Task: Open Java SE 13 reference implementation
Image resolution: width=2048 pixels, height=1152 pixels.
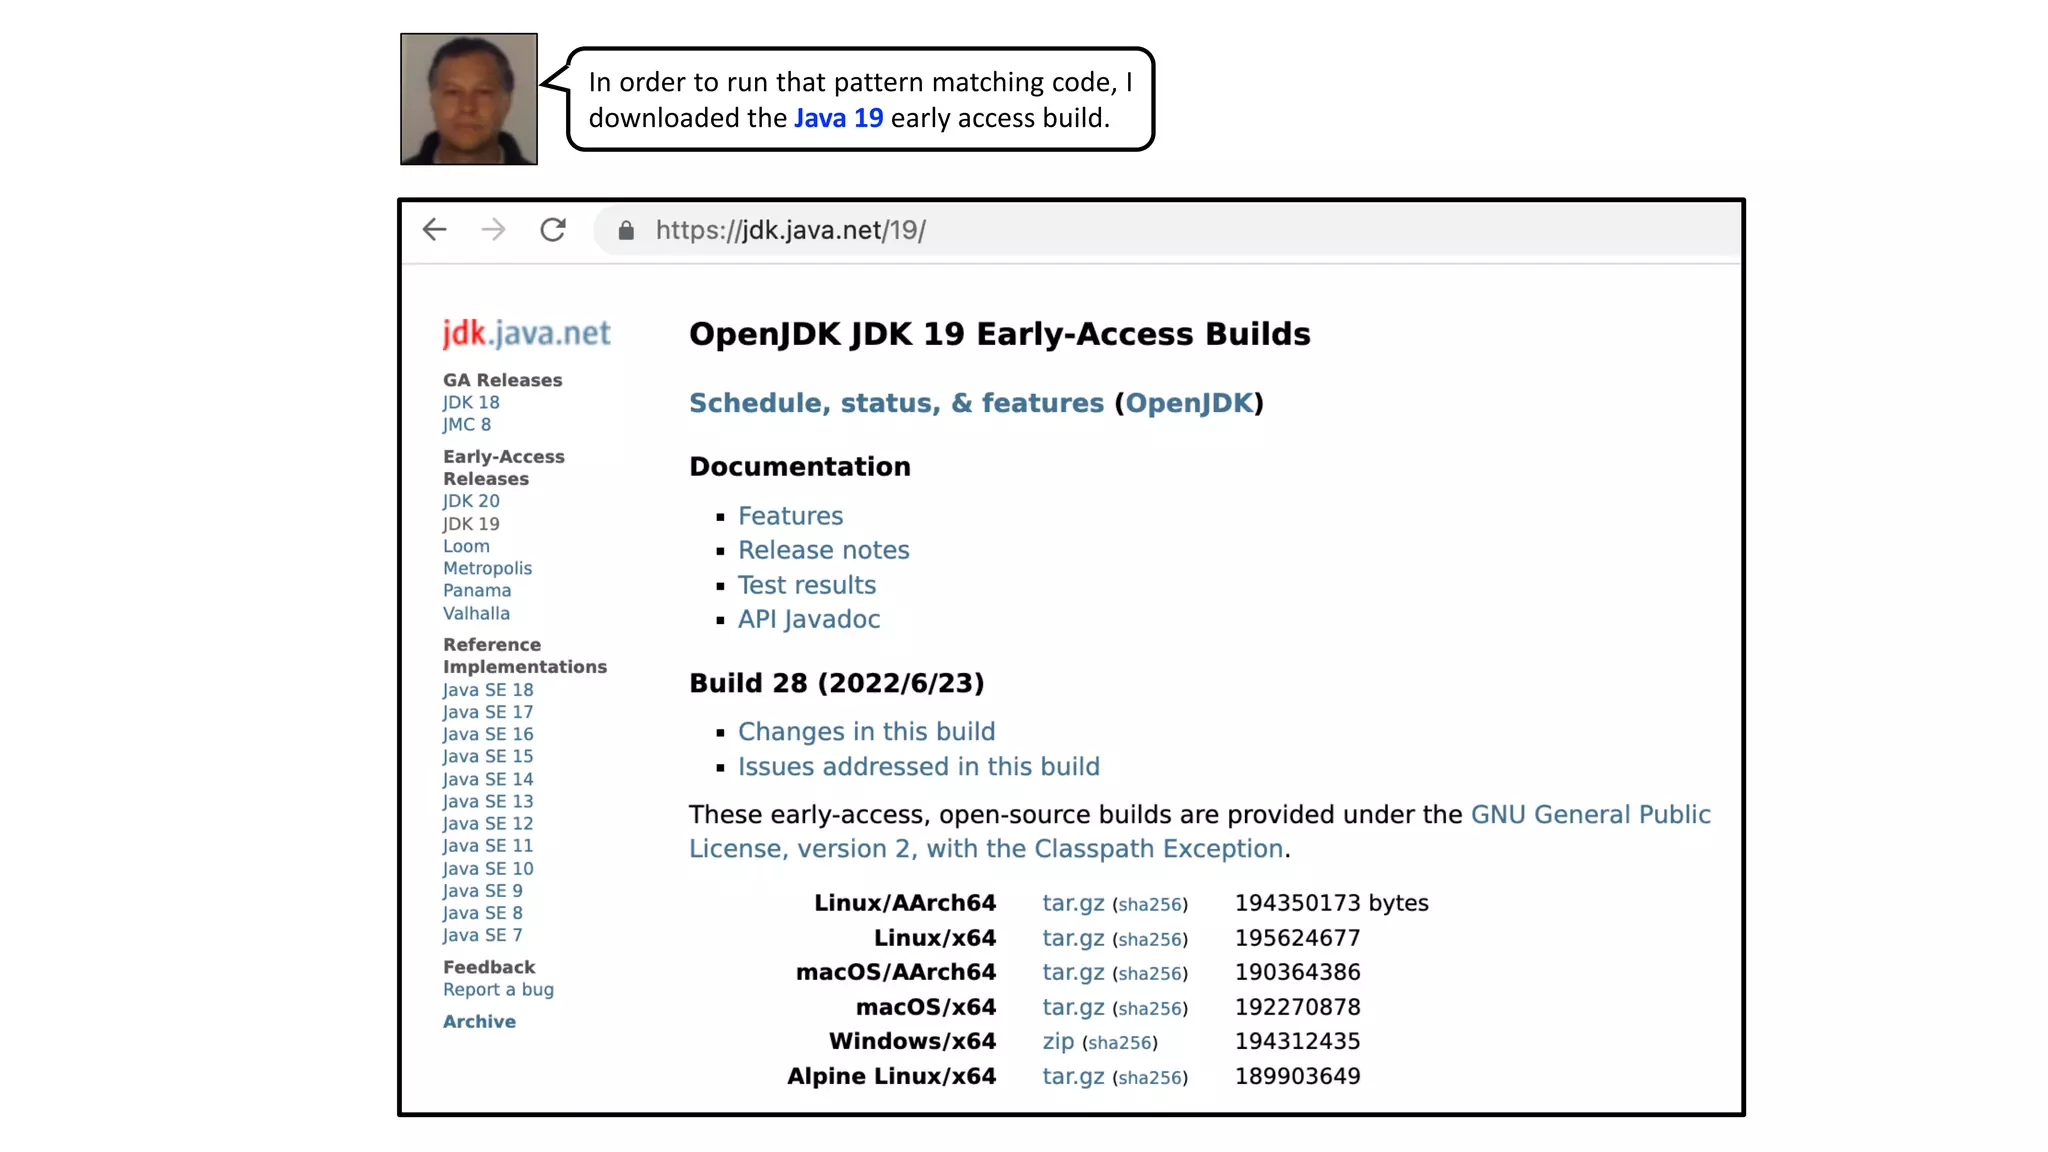Action: pyautogui.click(x=488, y=801)
